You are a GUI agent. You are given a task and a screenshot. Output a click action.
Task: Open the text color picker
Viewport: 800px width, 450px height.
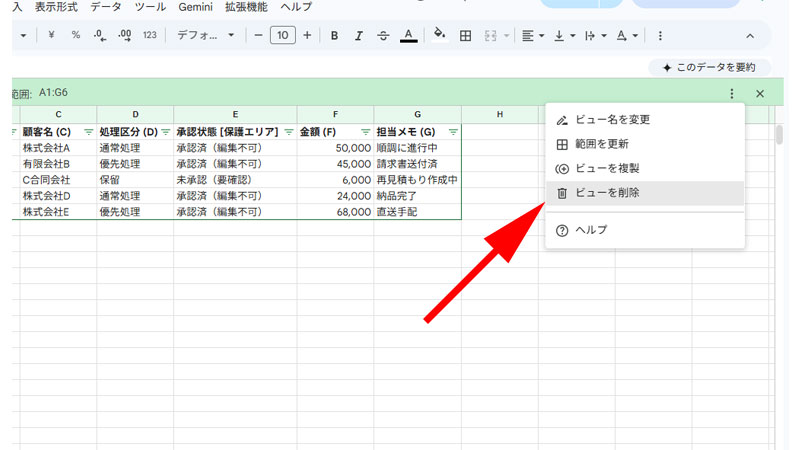point(408,36)
